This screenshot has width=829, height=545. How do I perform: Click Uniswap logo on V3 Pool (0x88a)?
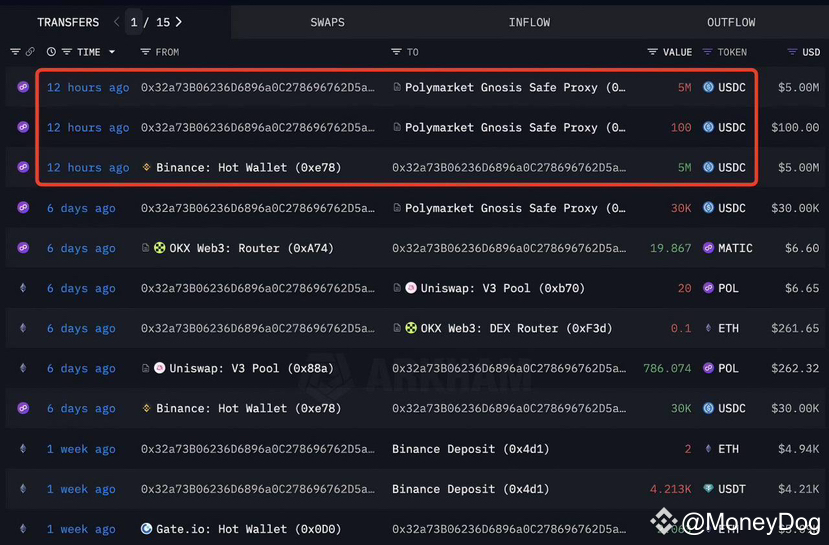tap(159, 368)
